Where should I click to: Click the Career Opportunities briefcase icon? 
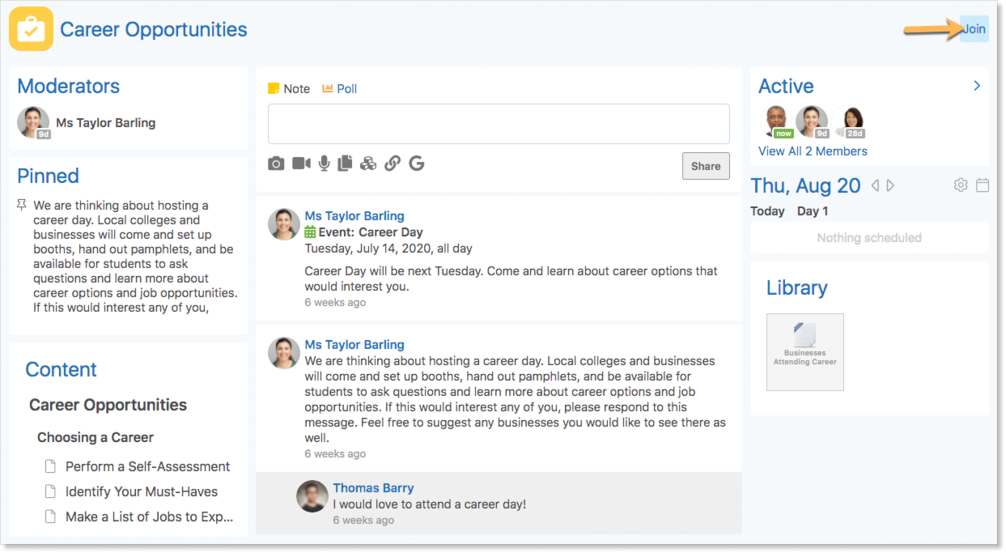[x=31, y=29]
